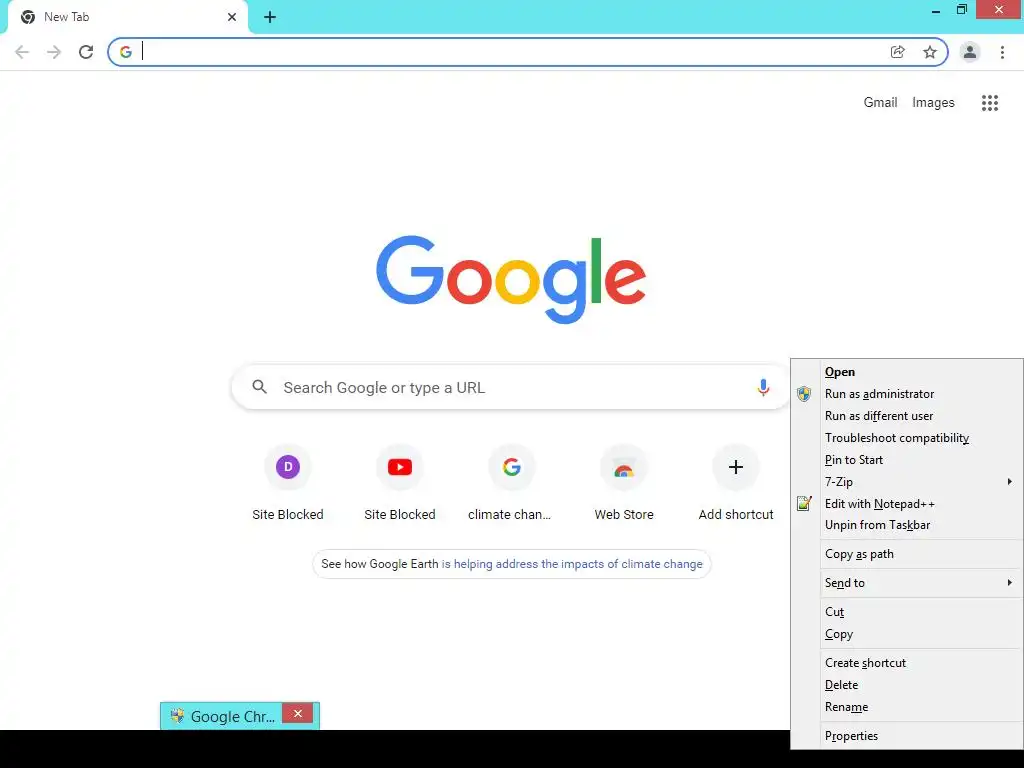Click the Google icon in address bar
This screenshot has width=1024, height=768.
[126, 52]
